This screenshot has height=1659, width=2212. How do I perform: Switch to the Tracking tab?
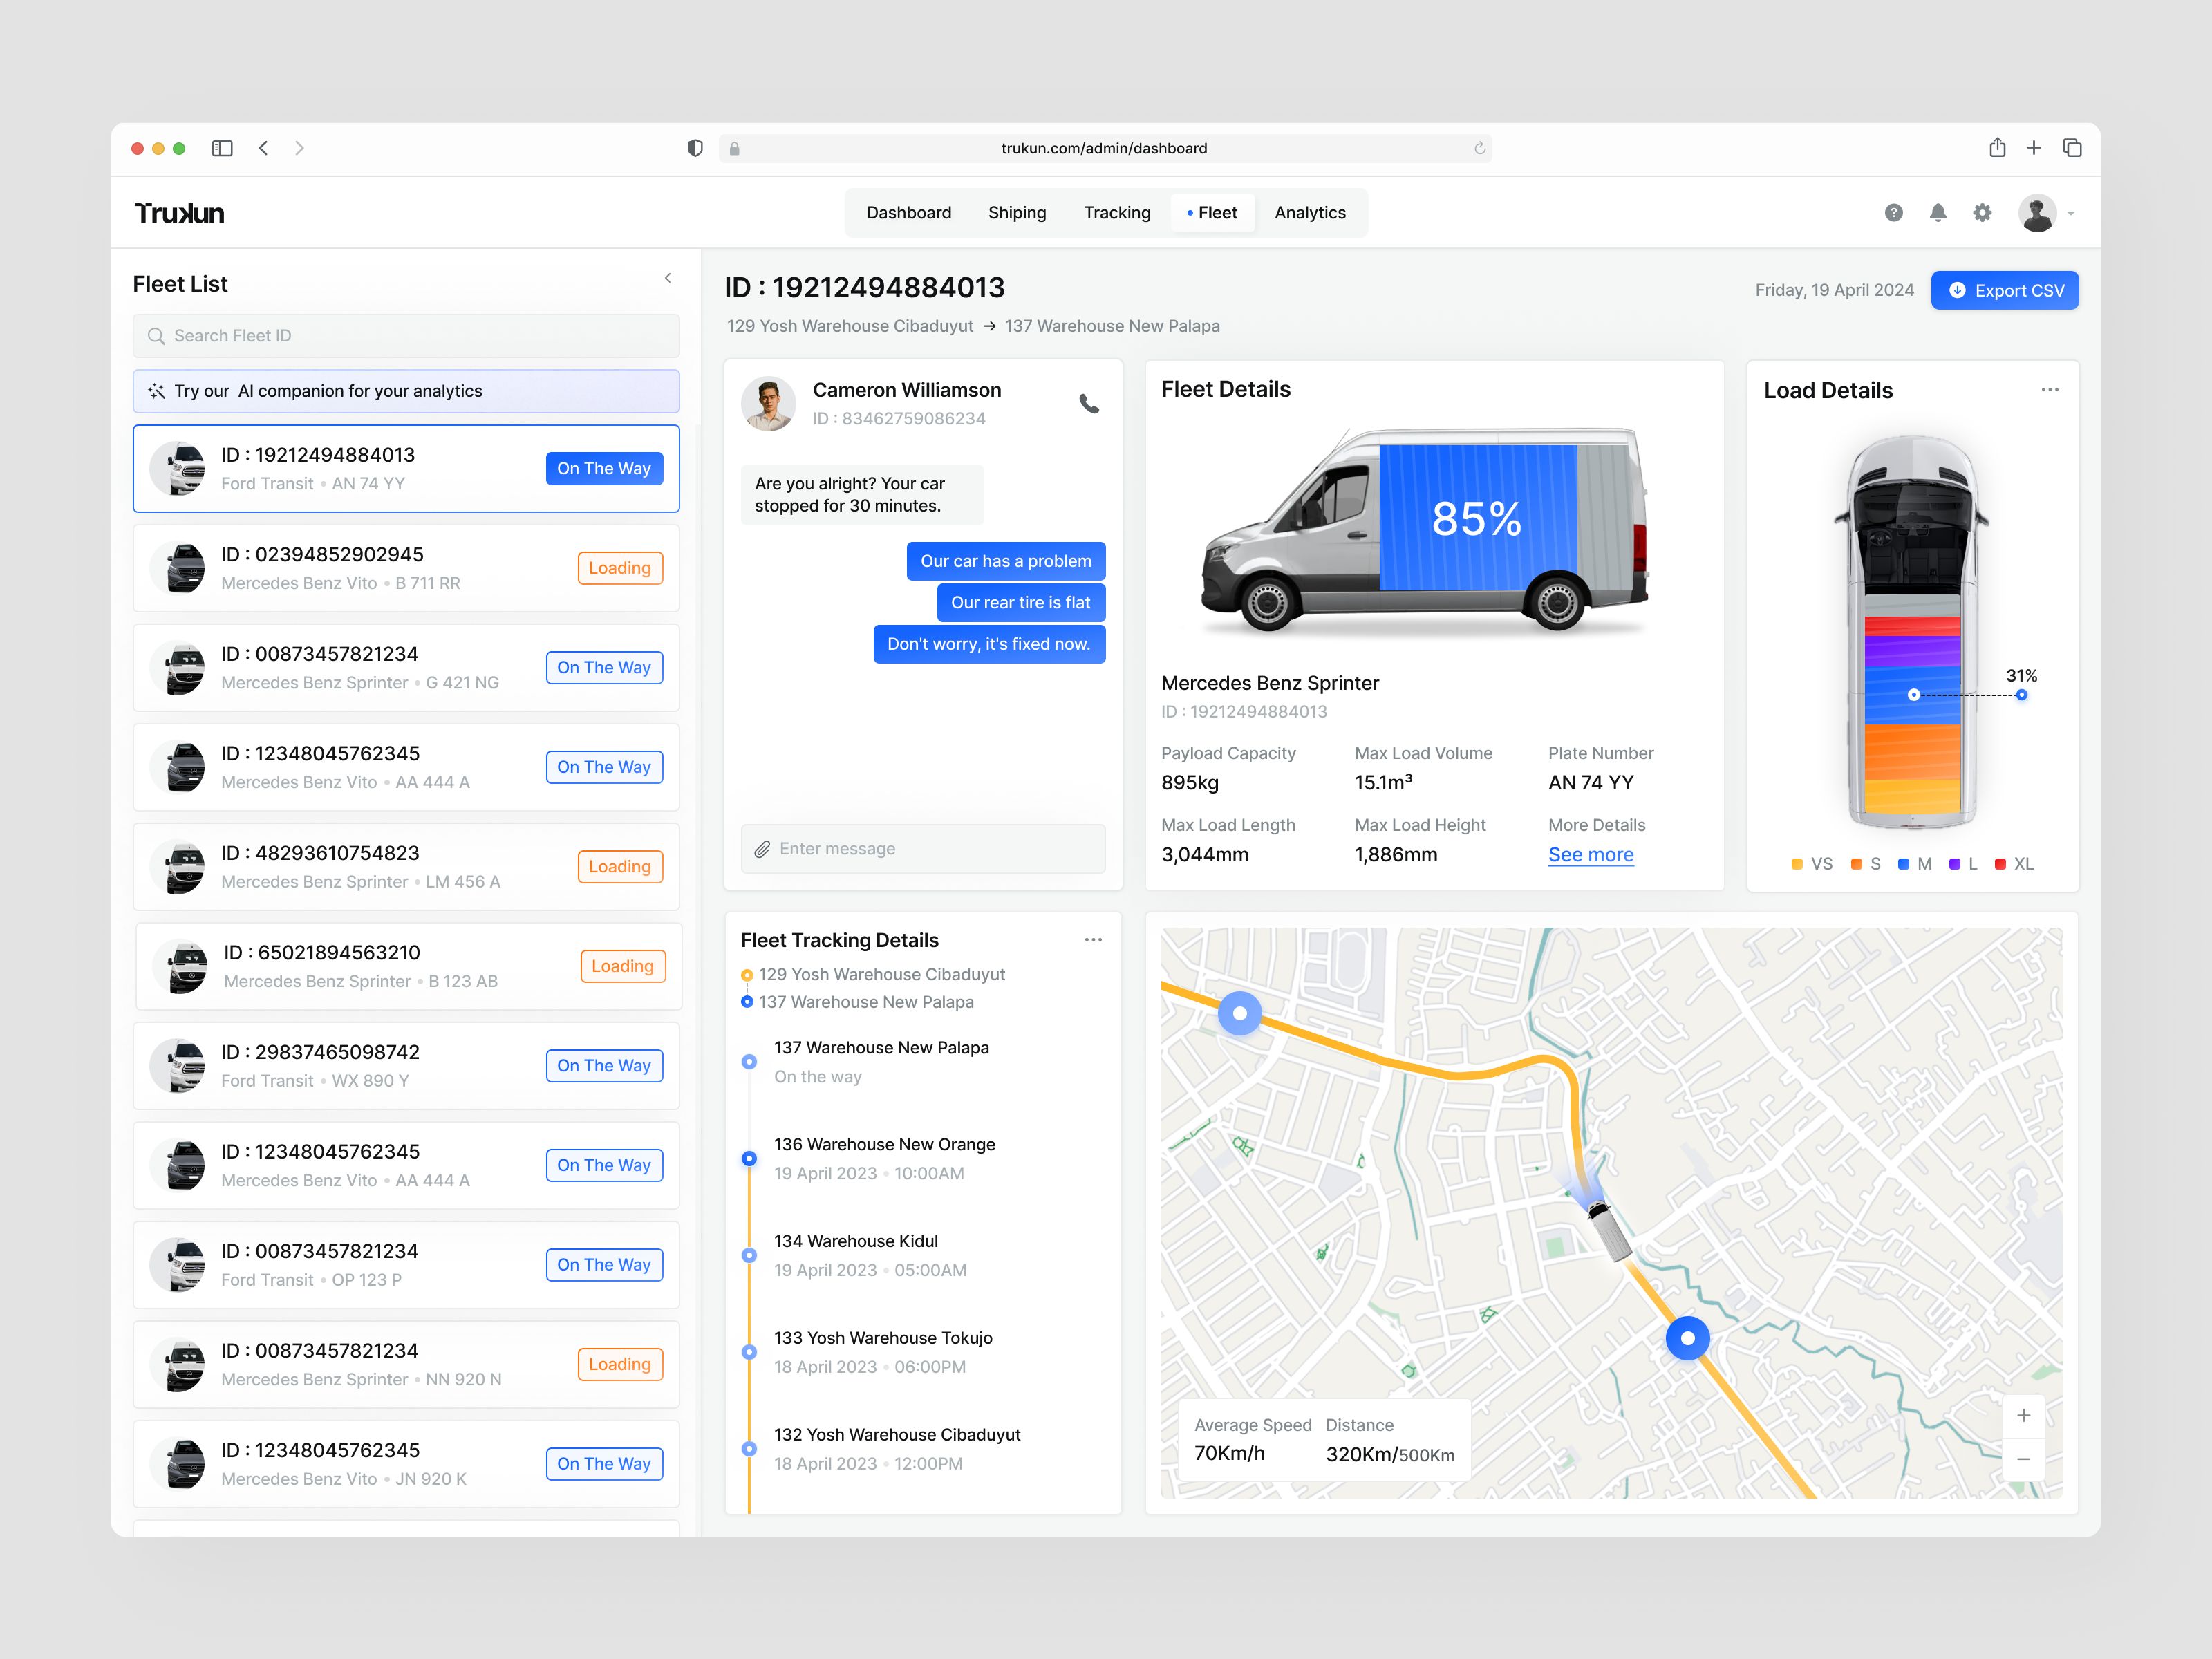click(1117, 213)
